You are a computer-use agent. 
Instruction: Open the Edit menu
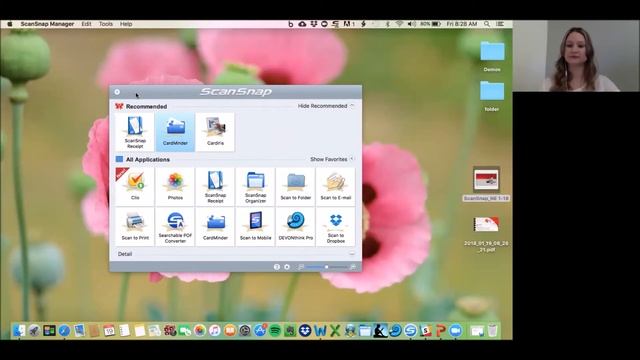coord(86,24)
